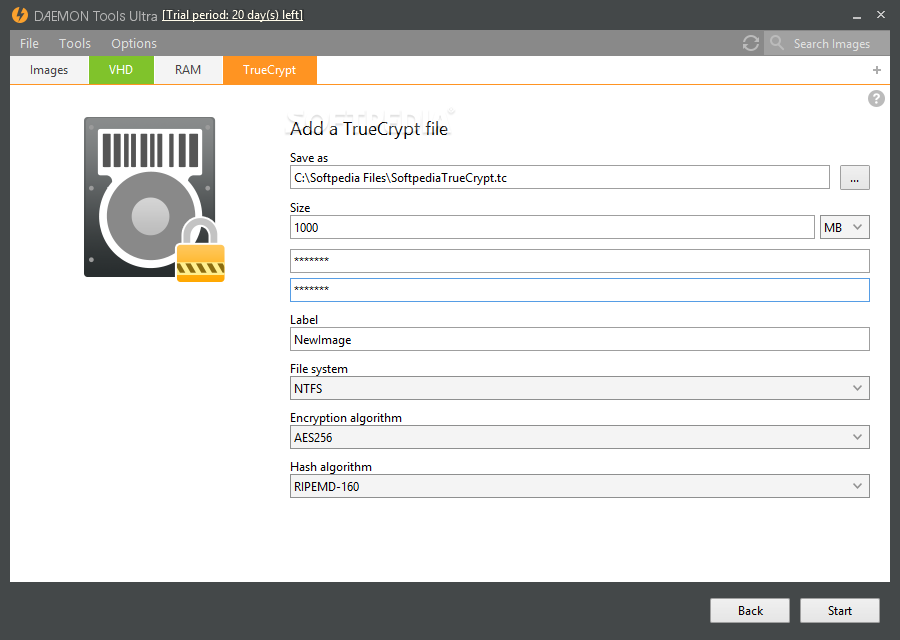Open help via question mark icon

pos(876,99)
